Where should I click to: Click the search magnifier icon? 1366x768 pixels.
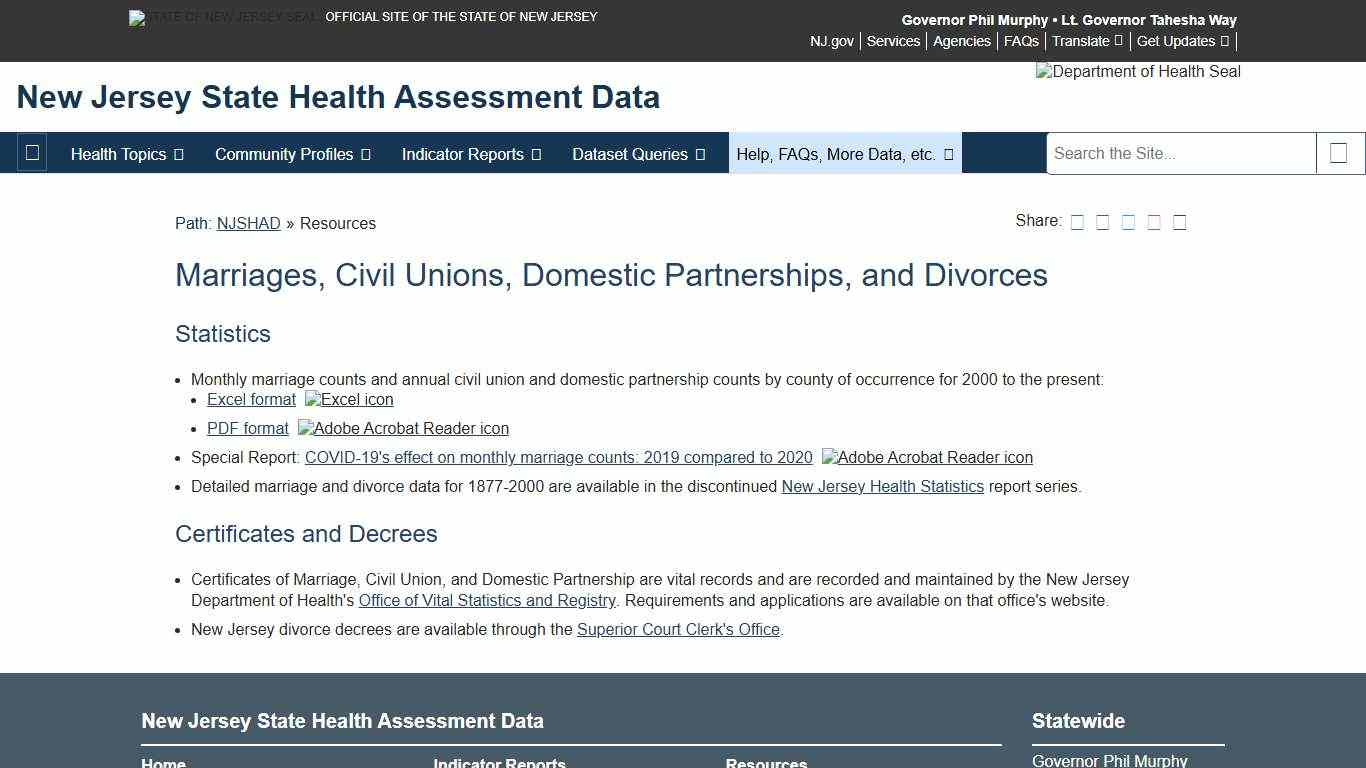[x=1340, y=153]
